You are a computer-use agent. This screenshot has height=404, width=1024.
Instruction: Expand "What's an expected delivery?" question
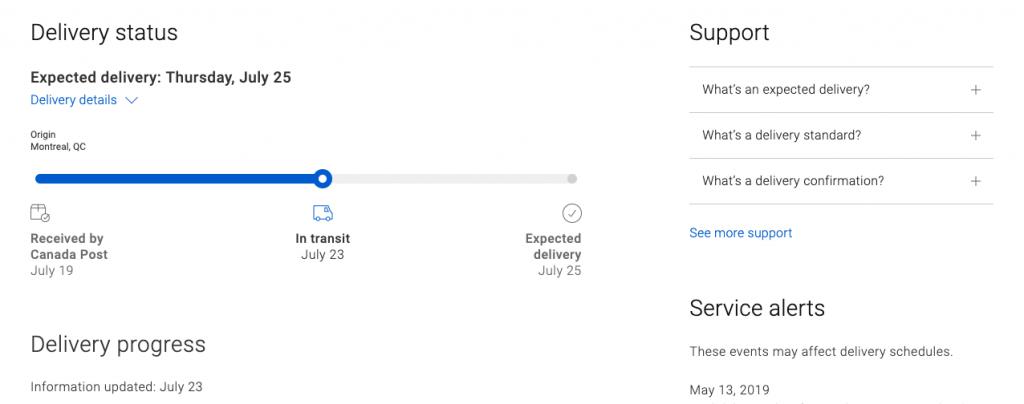click(x=785, y=90)
